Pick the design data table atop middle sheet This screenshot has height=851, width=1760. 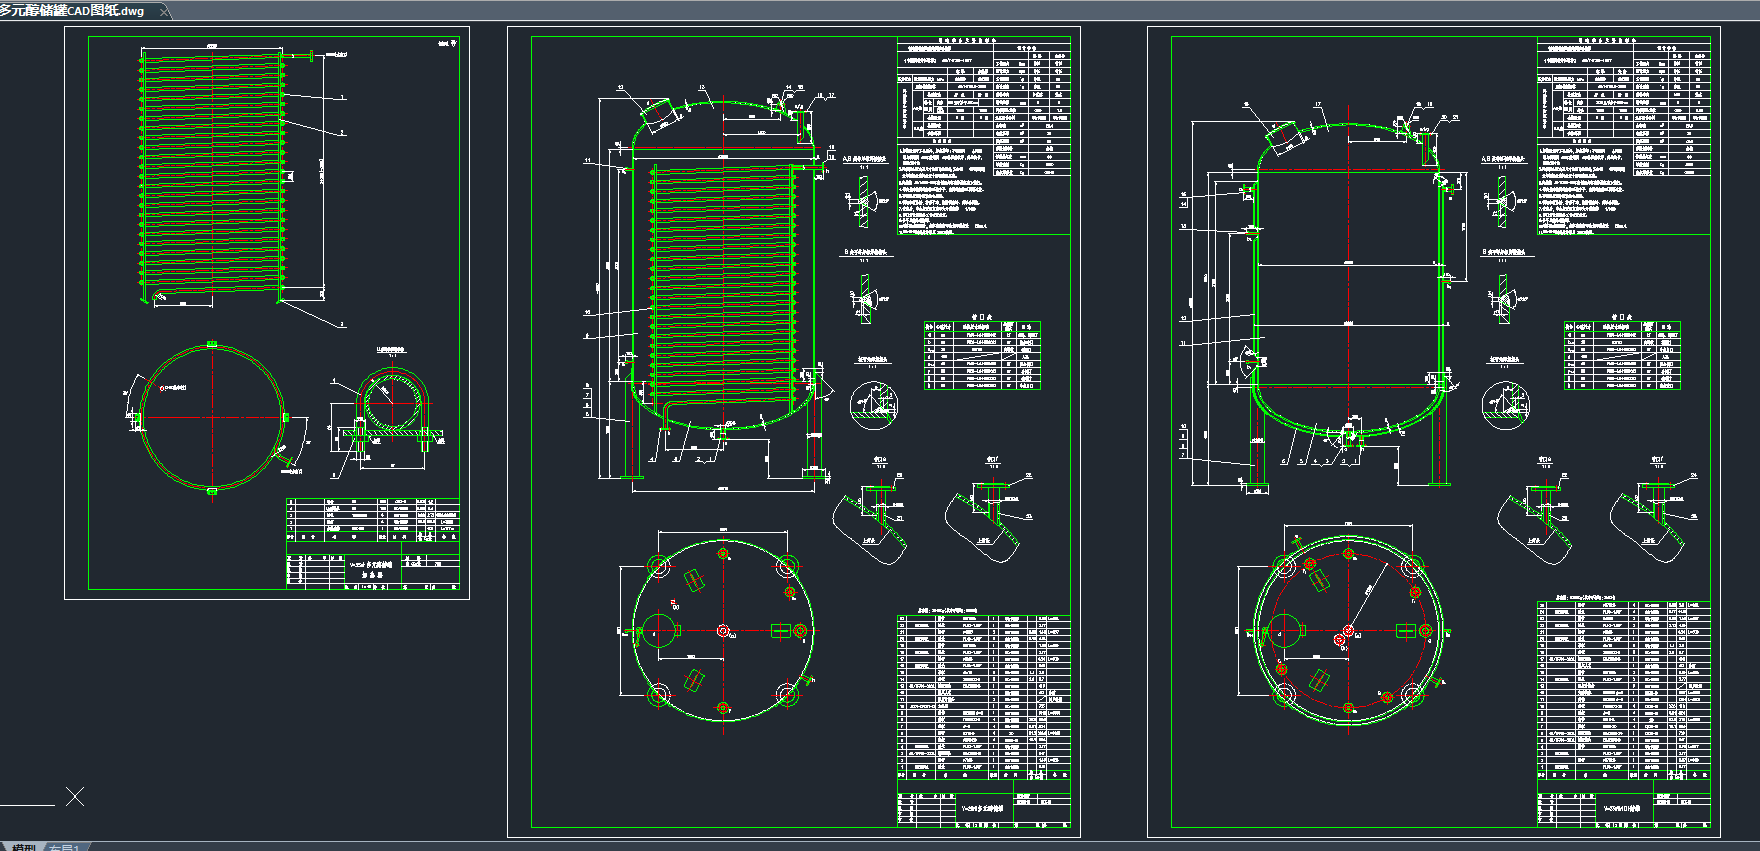(x=984, y=108)
